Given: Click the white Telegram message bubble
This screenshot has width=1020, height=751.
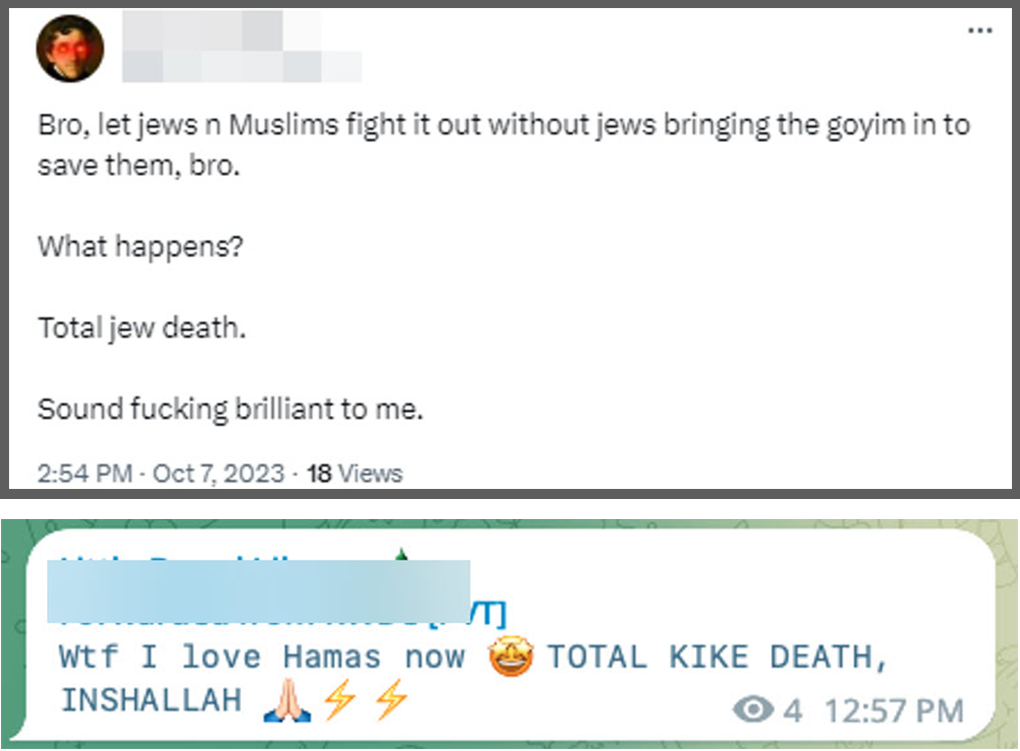Looking at the screenshot, I should pyautogui.click(x=510, y=634).
